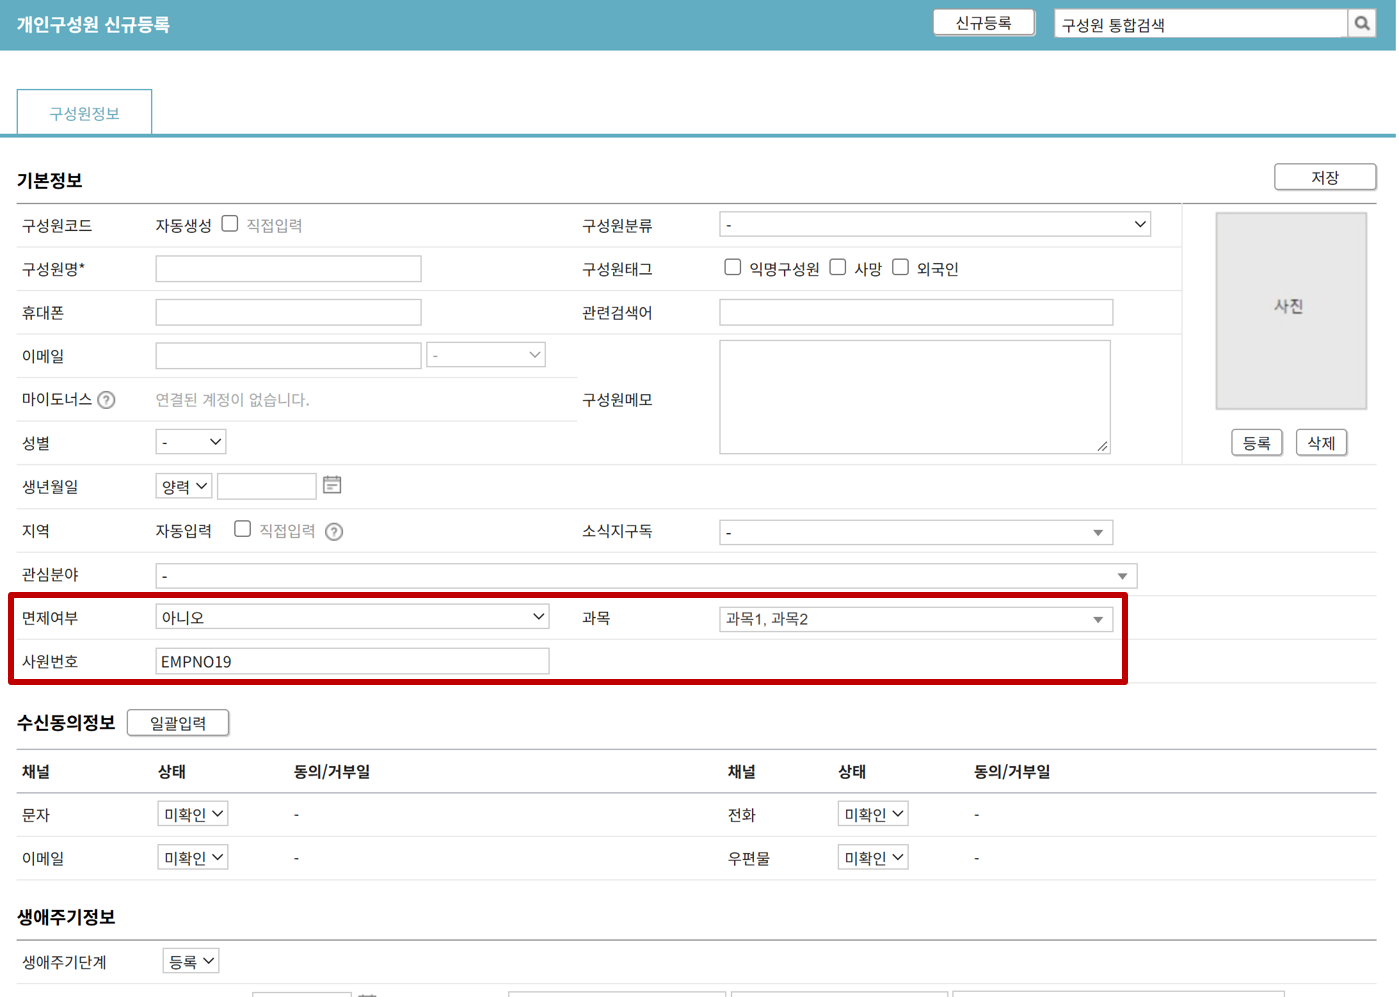The width and height of the screenshot is (1399, 997).
Task: Open the 생애주기단계 dropdown
Action: 191,962
